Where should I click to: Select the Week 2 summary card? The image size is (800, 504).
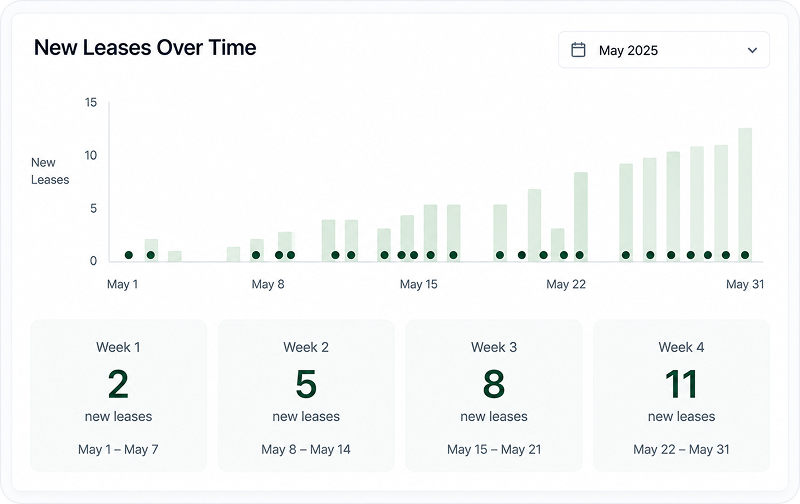click(306, 395)
